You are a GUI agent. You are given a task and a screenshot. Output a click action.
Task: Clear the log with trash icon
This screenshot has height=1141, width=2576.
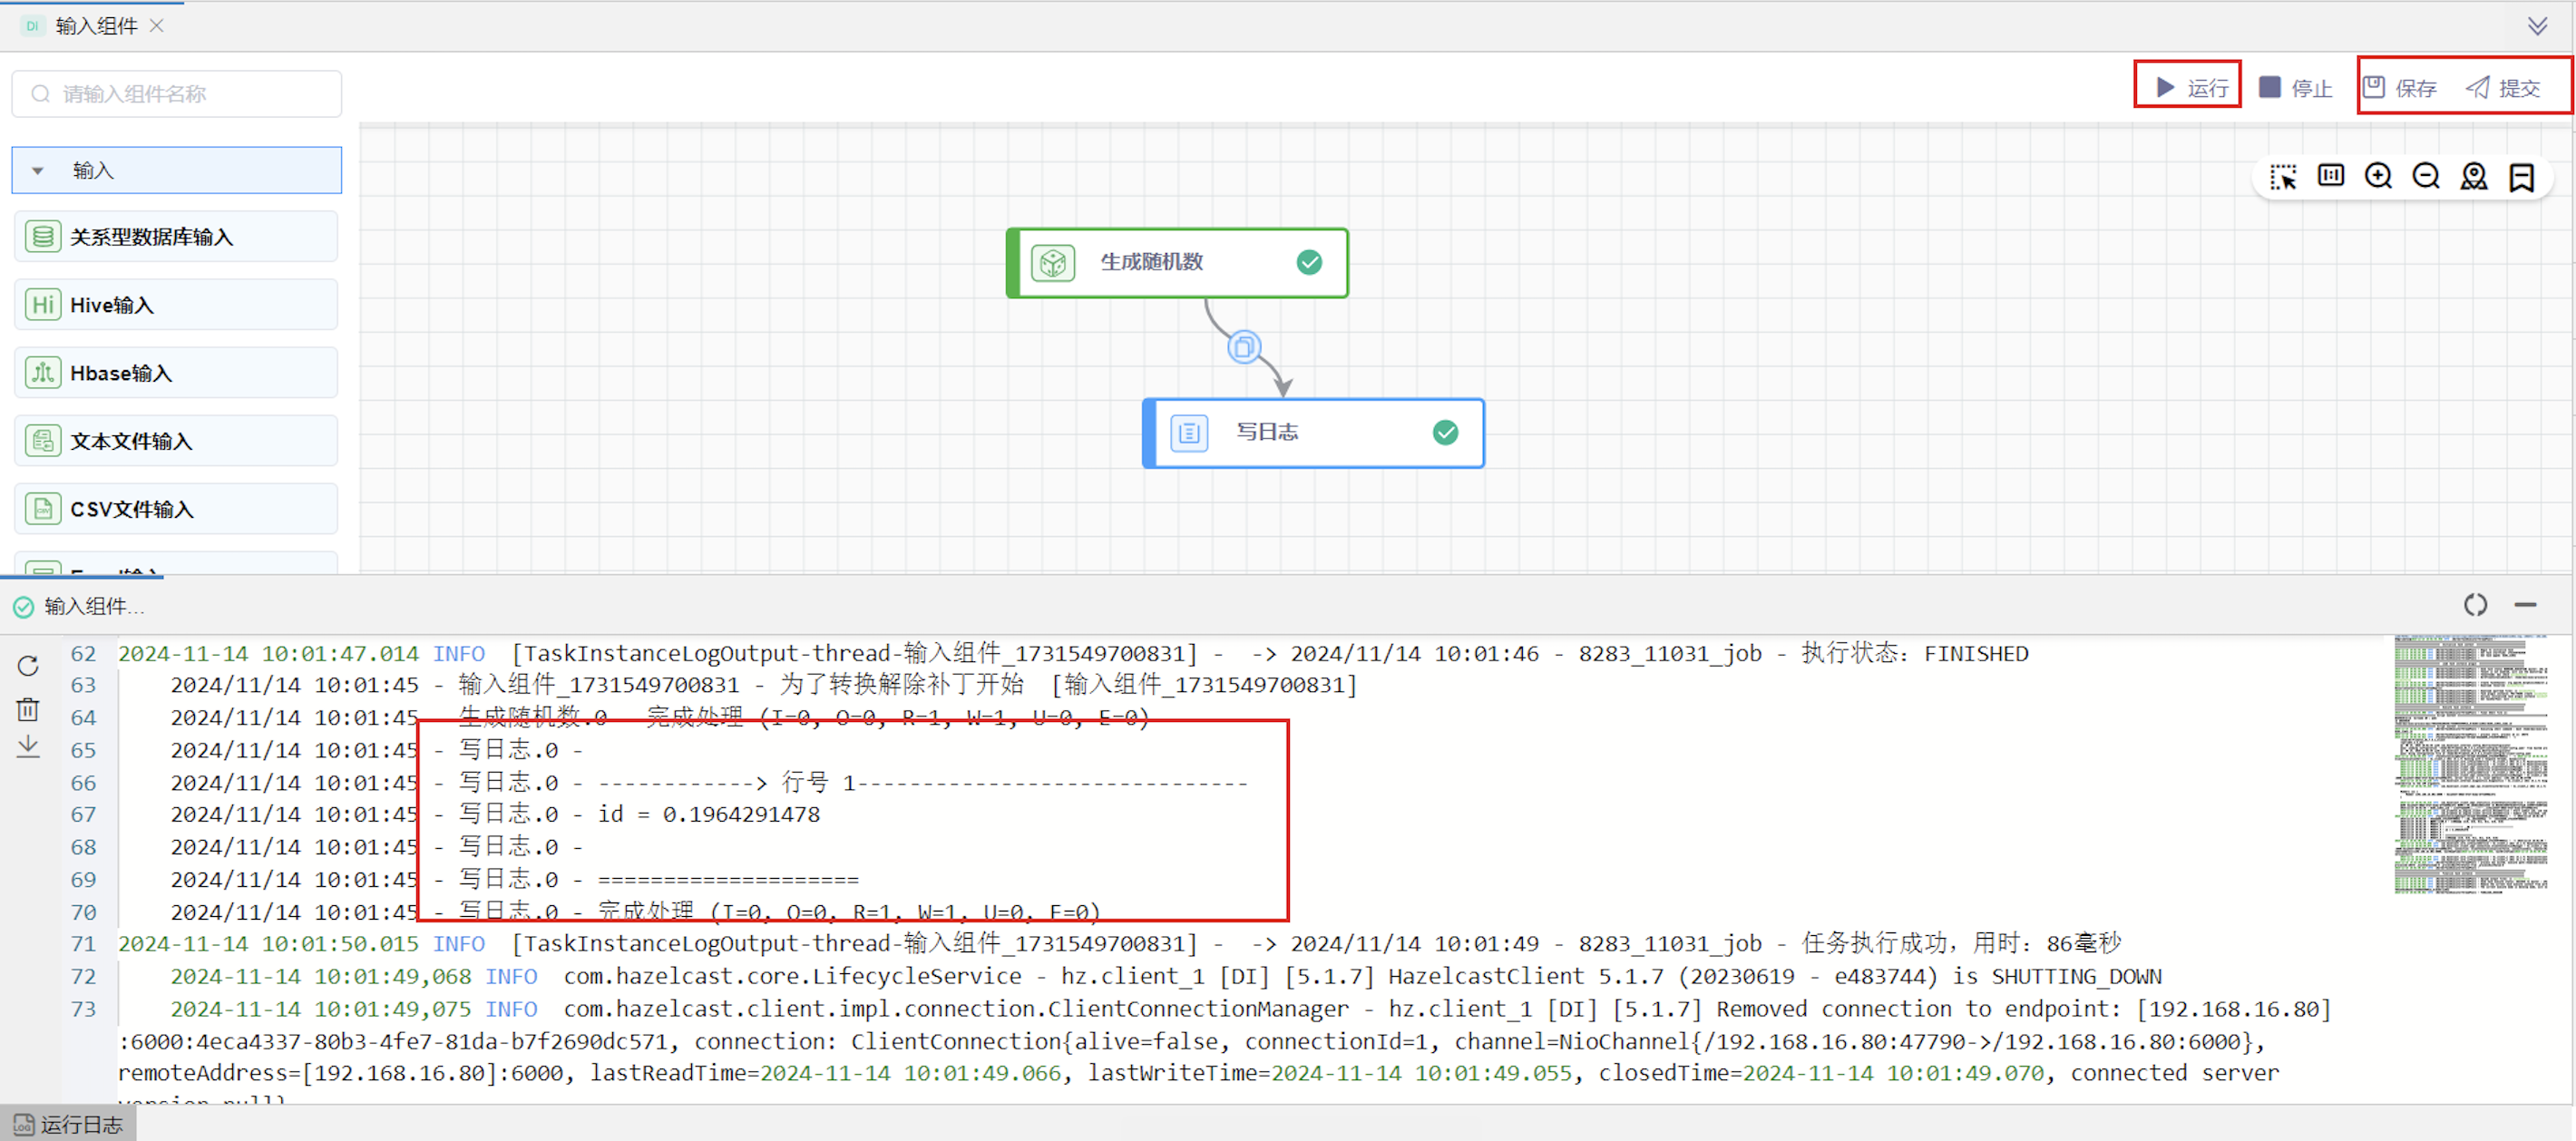click(x=28, y=709)
